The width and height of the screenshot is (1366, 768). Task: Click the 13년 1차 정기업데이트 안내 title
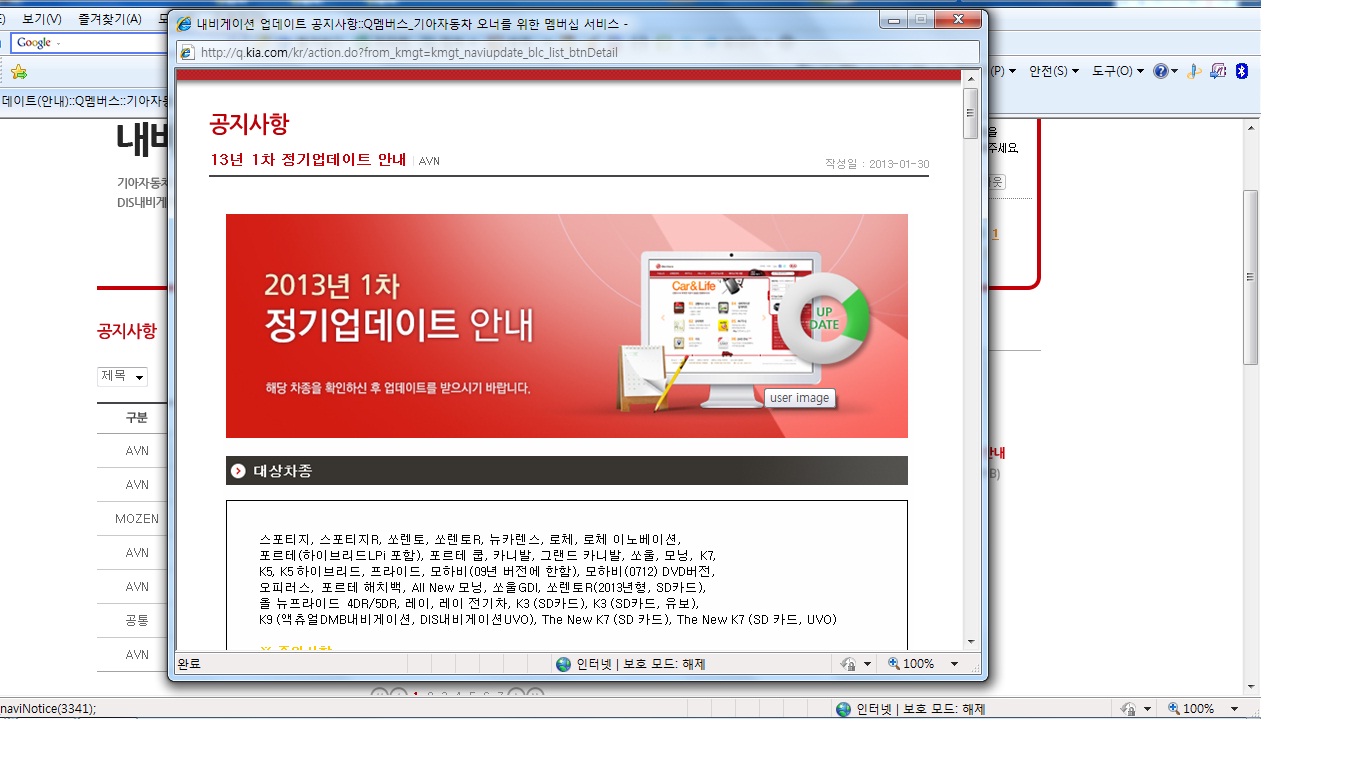click(x=308, y=160)
